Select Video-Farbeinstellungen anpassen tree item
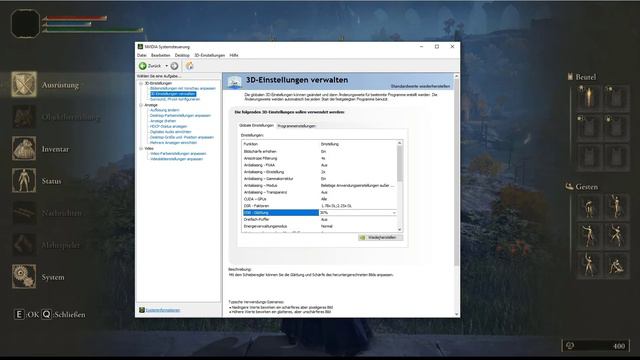This screenshot has width=640, height=360. point(178,153)
